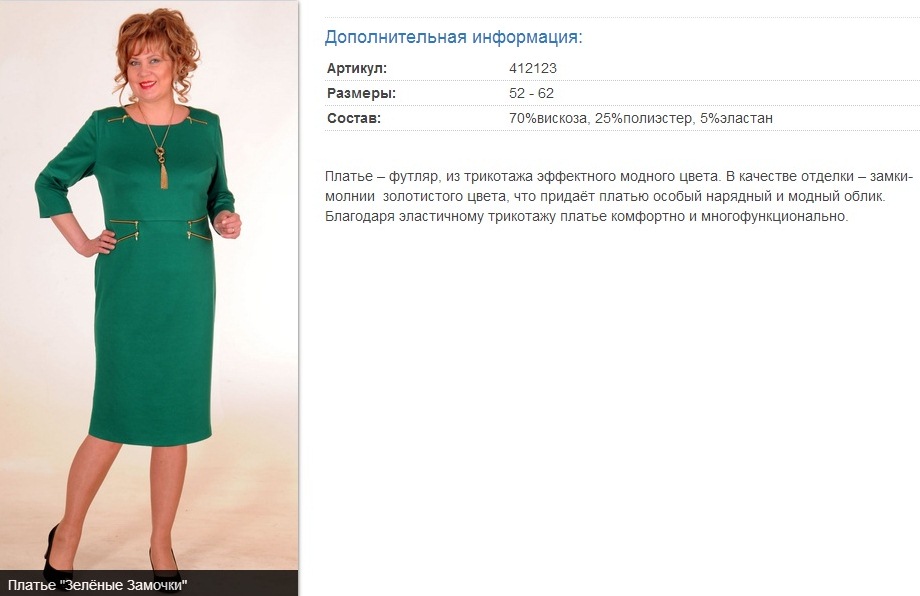The height and width of the screenshot is (596, 920).
Task: Click the line starting Благодаря эластичному трикотажу
Action: pos(587,216)
